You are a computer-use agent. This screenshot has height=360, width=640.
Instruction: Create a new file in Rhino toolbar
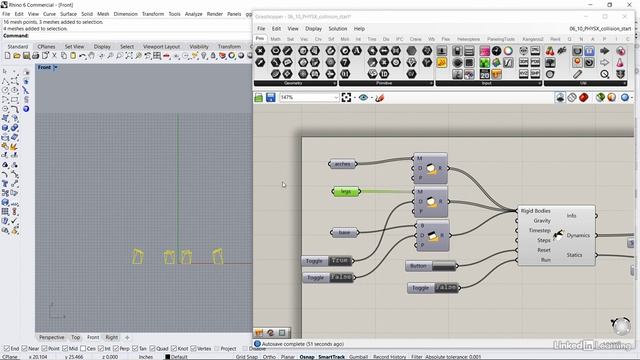click(7, 56)
